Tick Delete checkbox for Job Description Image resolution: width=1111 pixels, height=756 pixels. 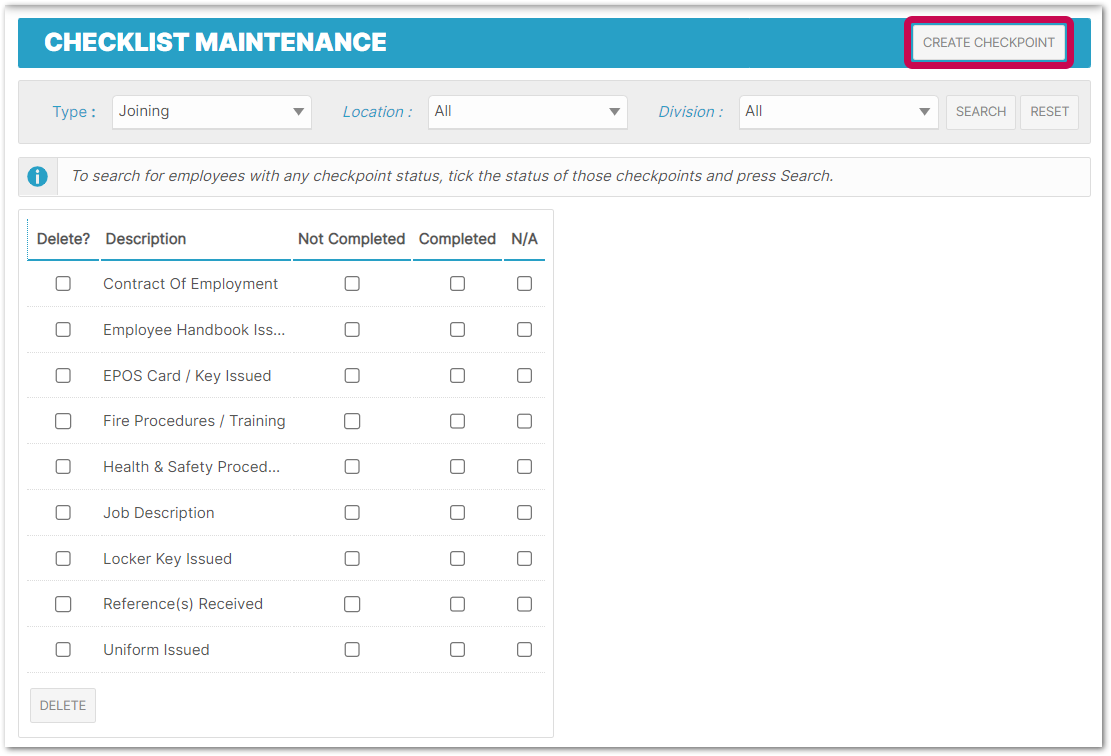pyautogui.click(x=63, y=512)
